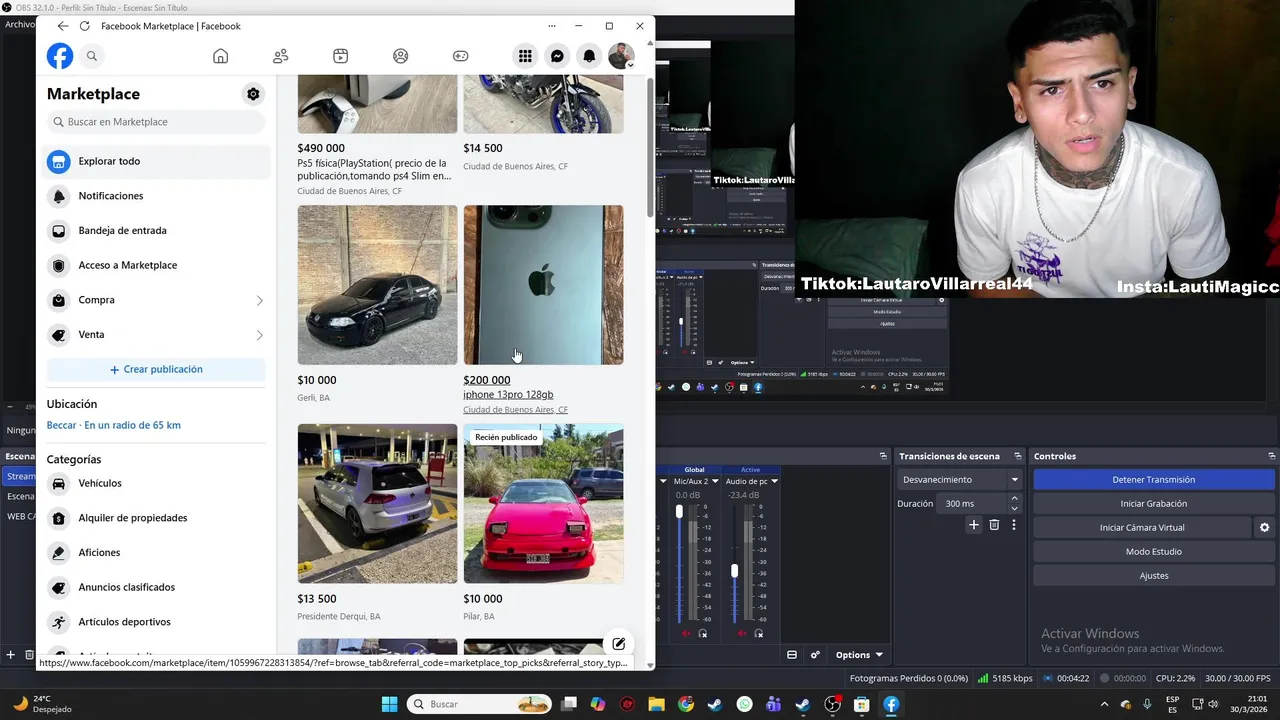Open the Anuncios clasificados category
1280x720 pixels.
point(157,587)
